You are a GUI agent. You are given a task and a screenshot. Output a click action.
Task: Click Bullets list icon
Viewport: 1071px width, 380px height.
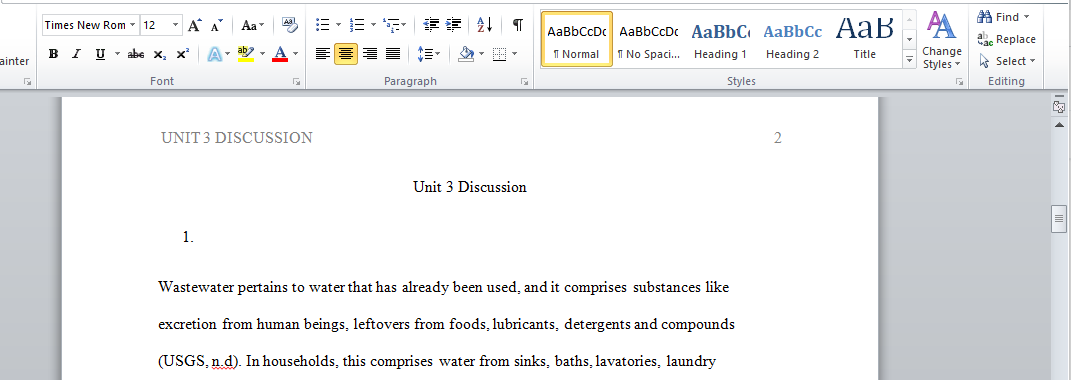pos(322,25)
